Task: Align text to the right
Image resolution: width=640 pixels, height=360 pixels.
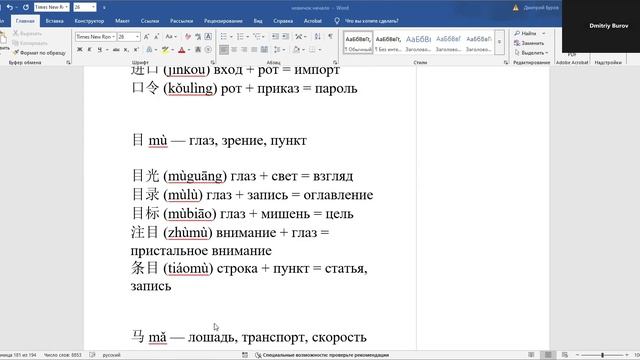Action: [x=244, y=50]
